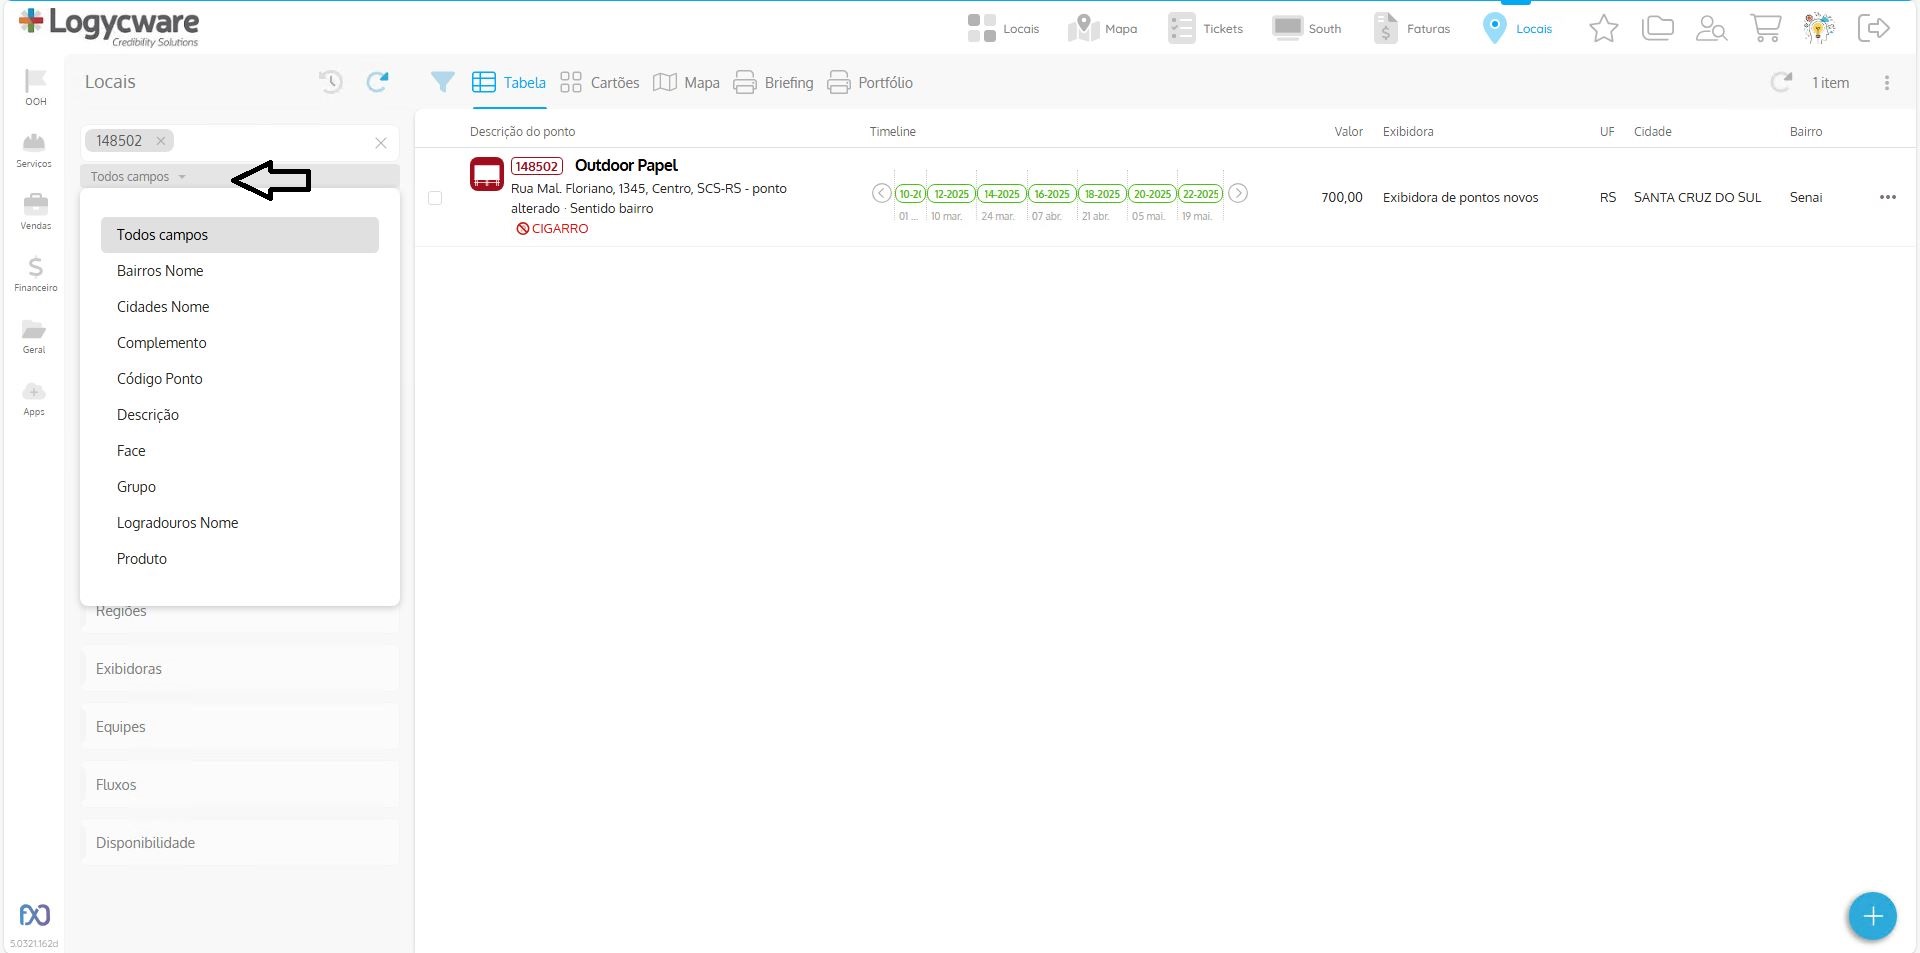Open the row options three-dot menu
This screenshot has height=953, width=1920.
coord(1887,197)
